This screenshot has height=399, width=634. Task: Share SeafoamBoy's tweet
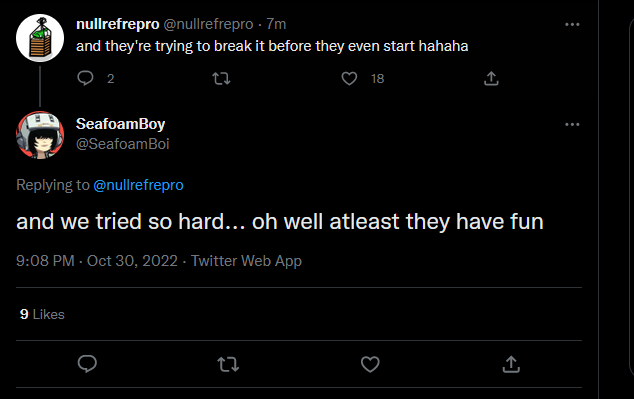pyautogui.click(x=511, y=364)
